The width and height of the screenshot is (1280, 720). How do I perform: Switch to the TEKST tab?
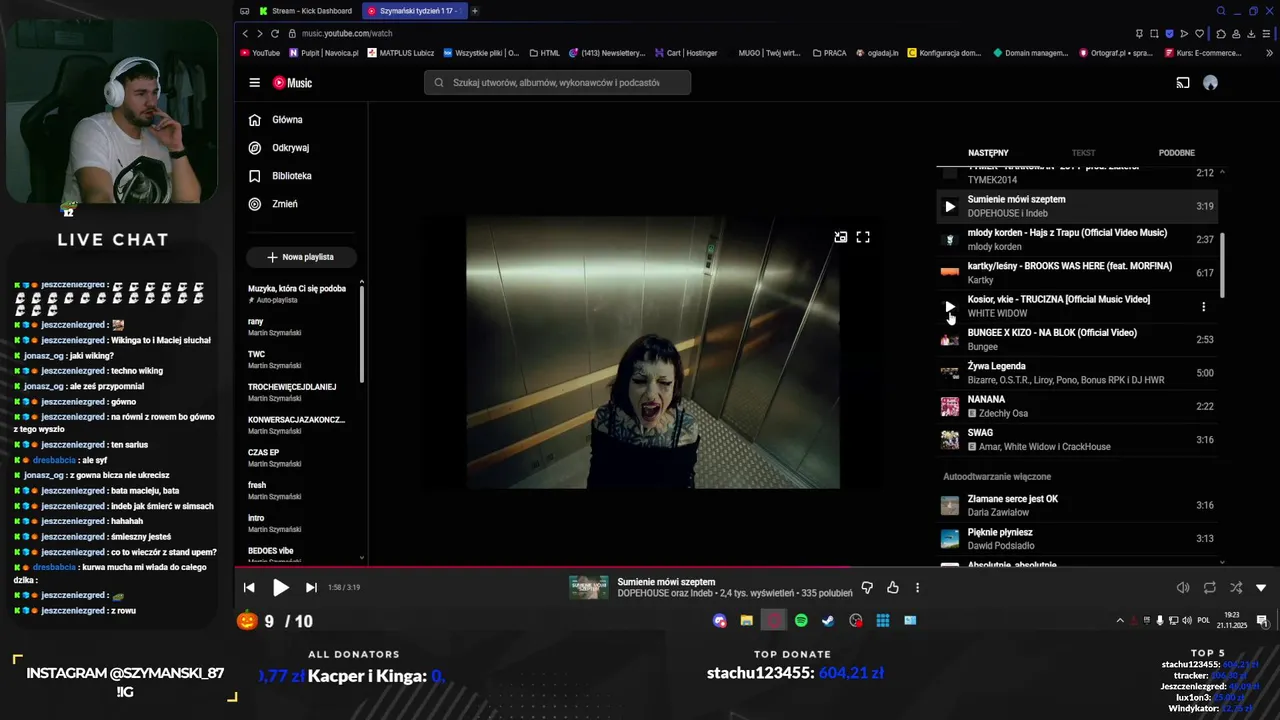tap(1083, 153)
